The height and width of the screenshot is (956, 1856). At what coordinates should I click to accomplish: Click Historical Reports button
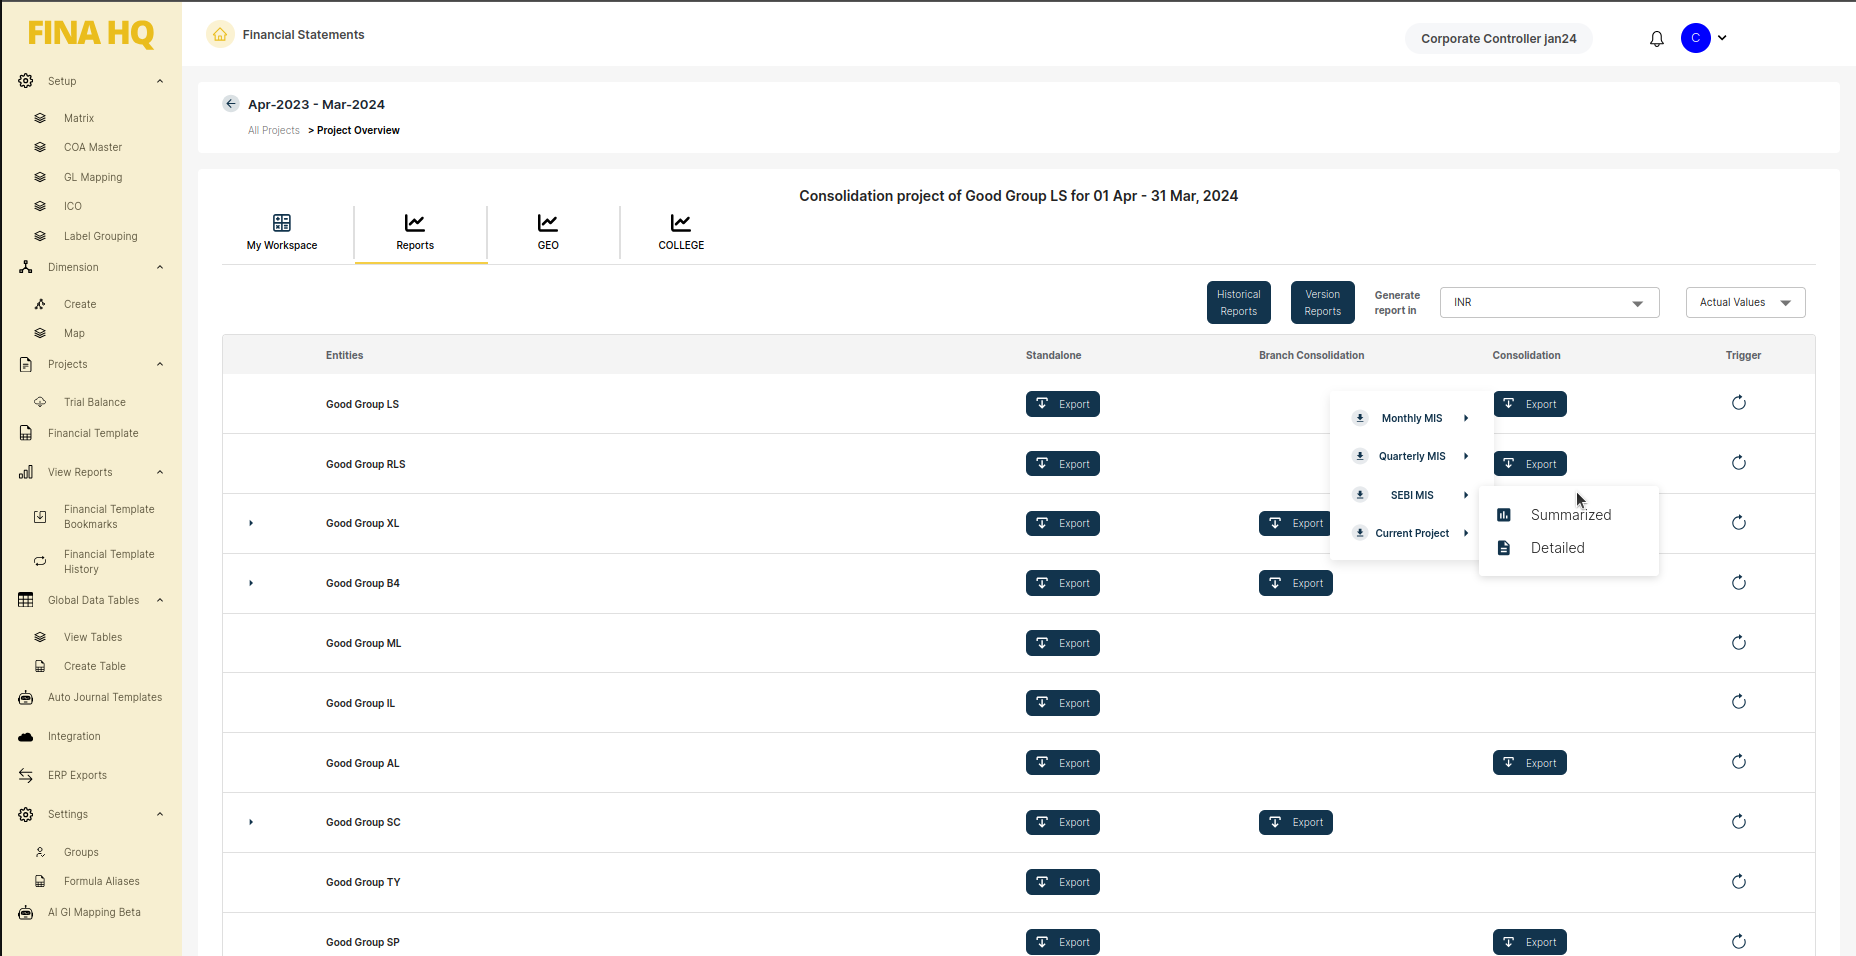click(x=1238, y=303)
